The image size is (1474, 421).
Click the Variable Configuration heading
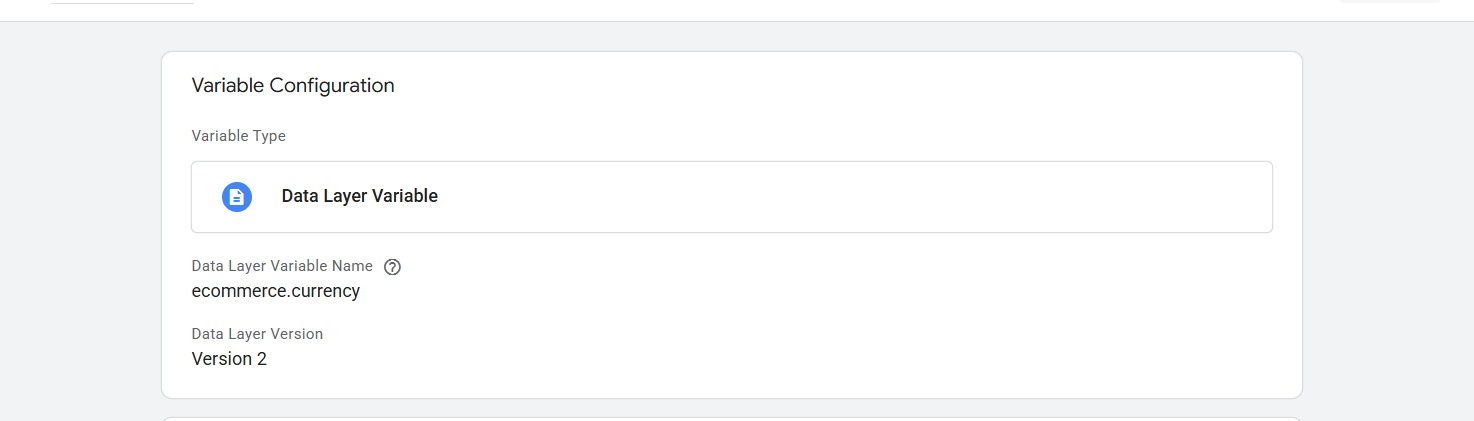[x=293, y=86]
